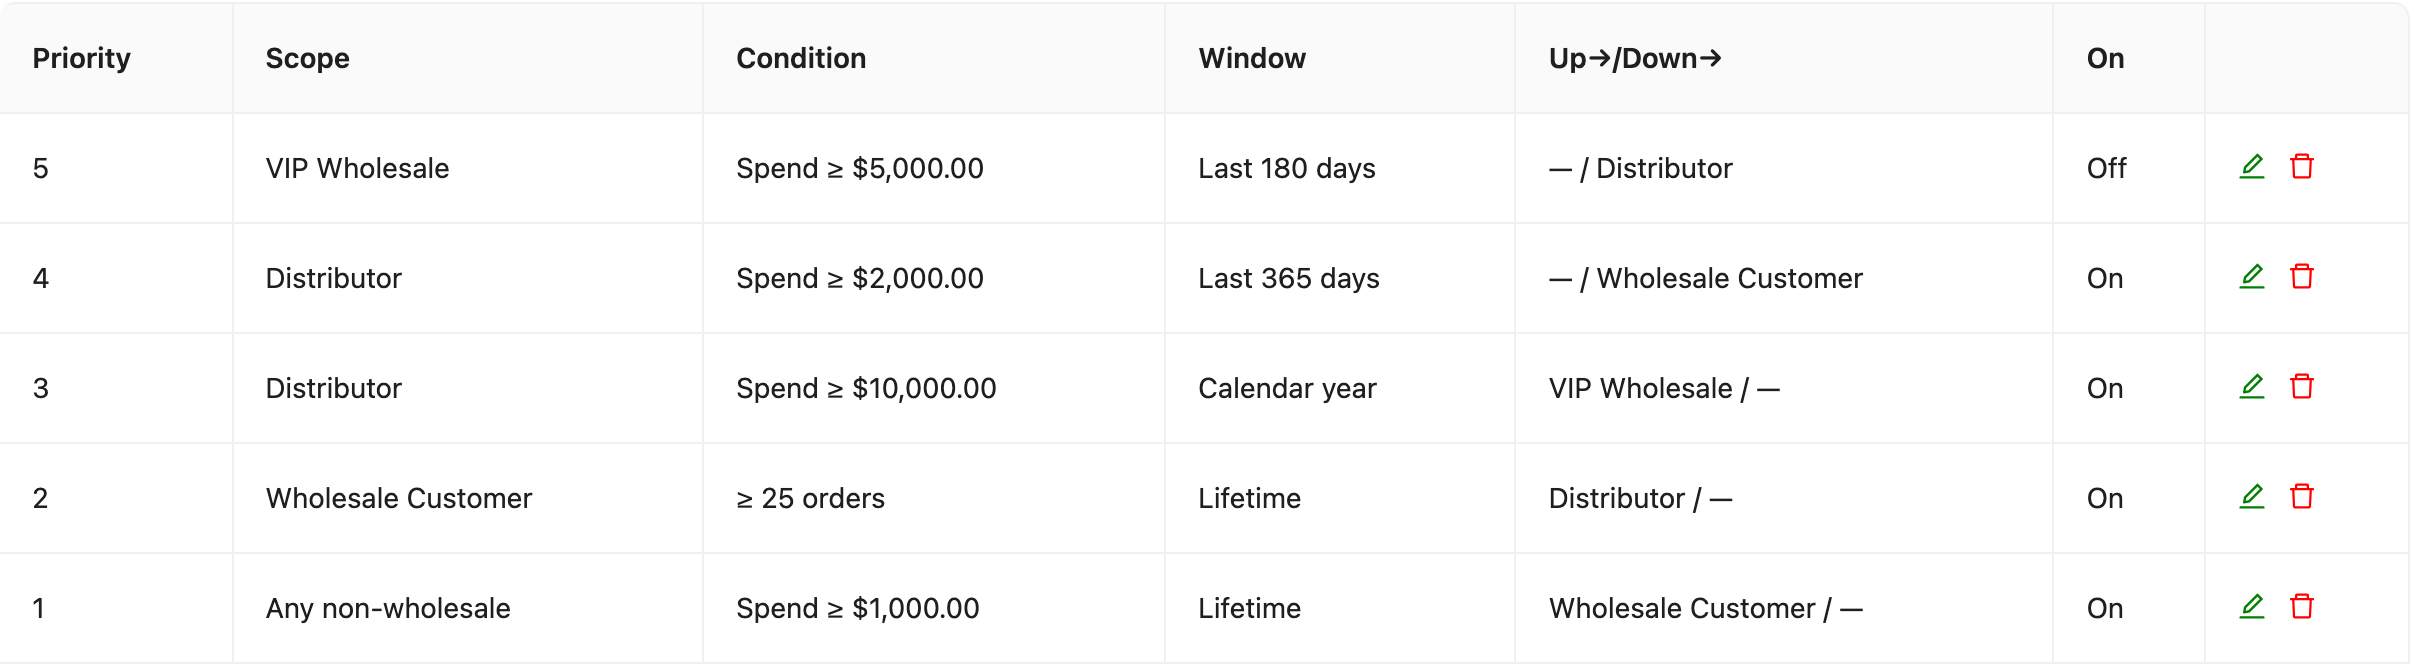Click the On status of priority 1 rule
The image size is (2410, 664).
(x=2105, y=608)
